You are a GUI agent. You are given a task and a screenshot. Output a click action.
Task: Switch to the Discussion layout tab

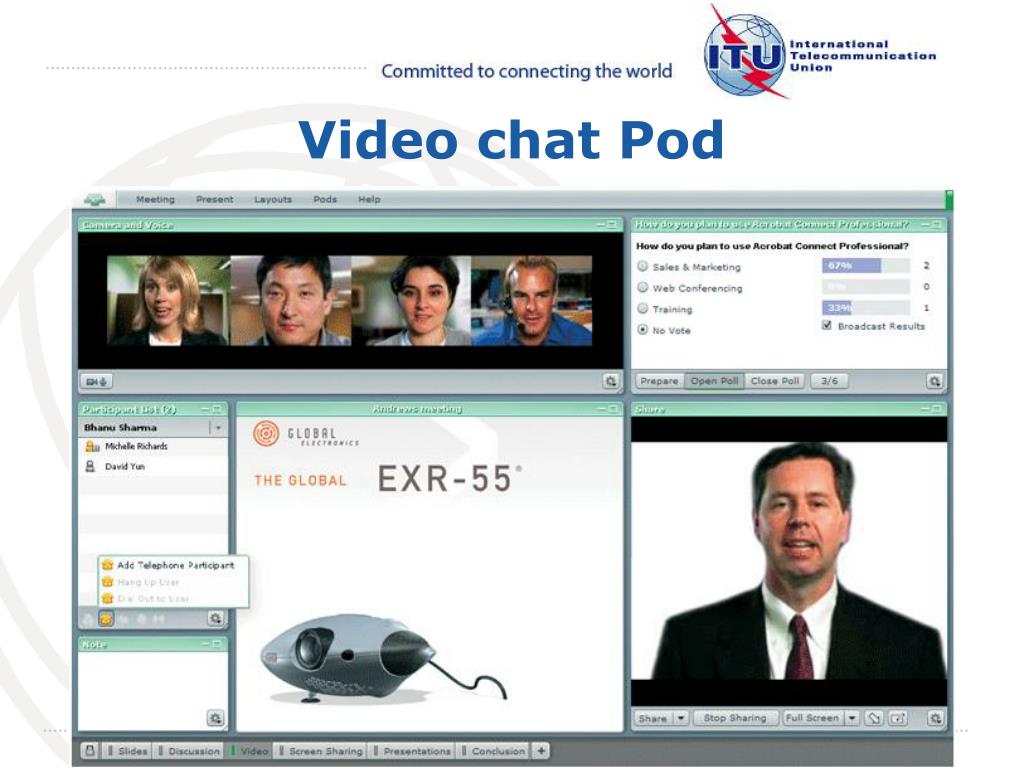(x=189, y=751)
